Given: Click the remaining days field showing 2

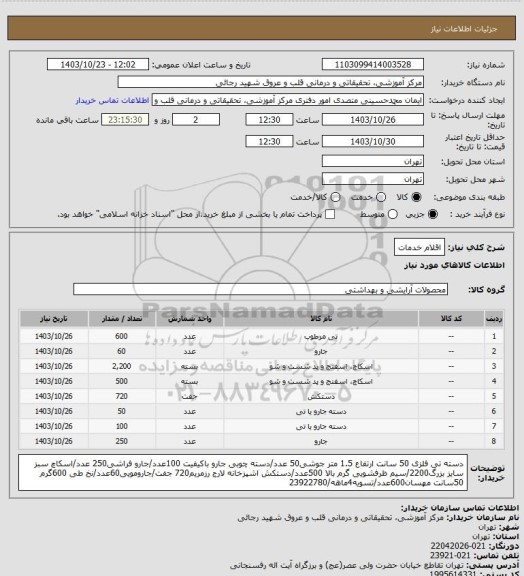Looking at the screenshot, I should coord(196,120).
